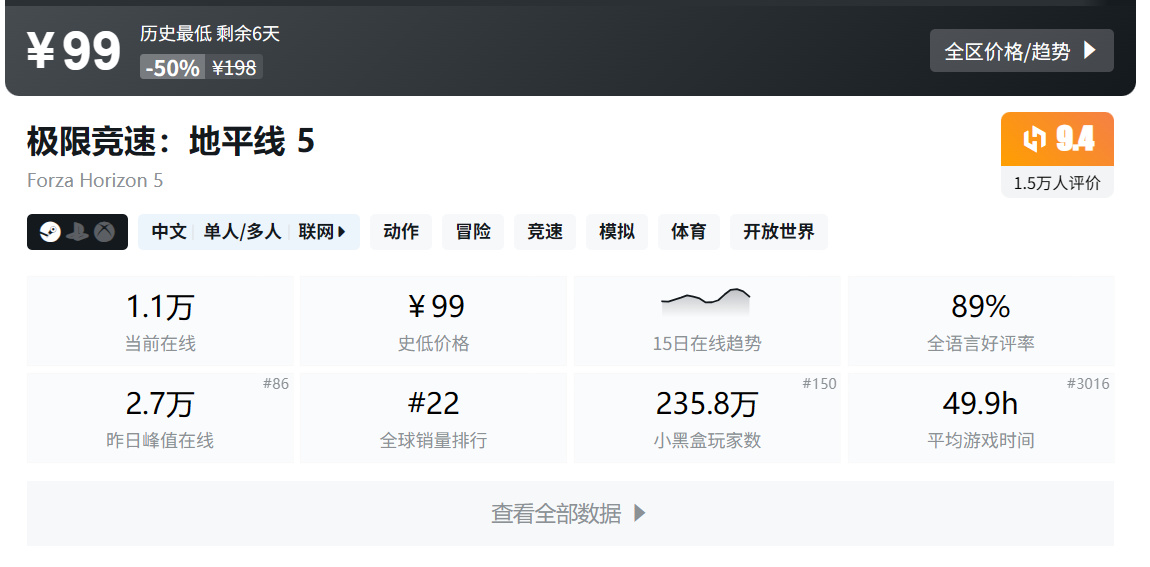Select the 开放世界 genre tag

[779, 232]
